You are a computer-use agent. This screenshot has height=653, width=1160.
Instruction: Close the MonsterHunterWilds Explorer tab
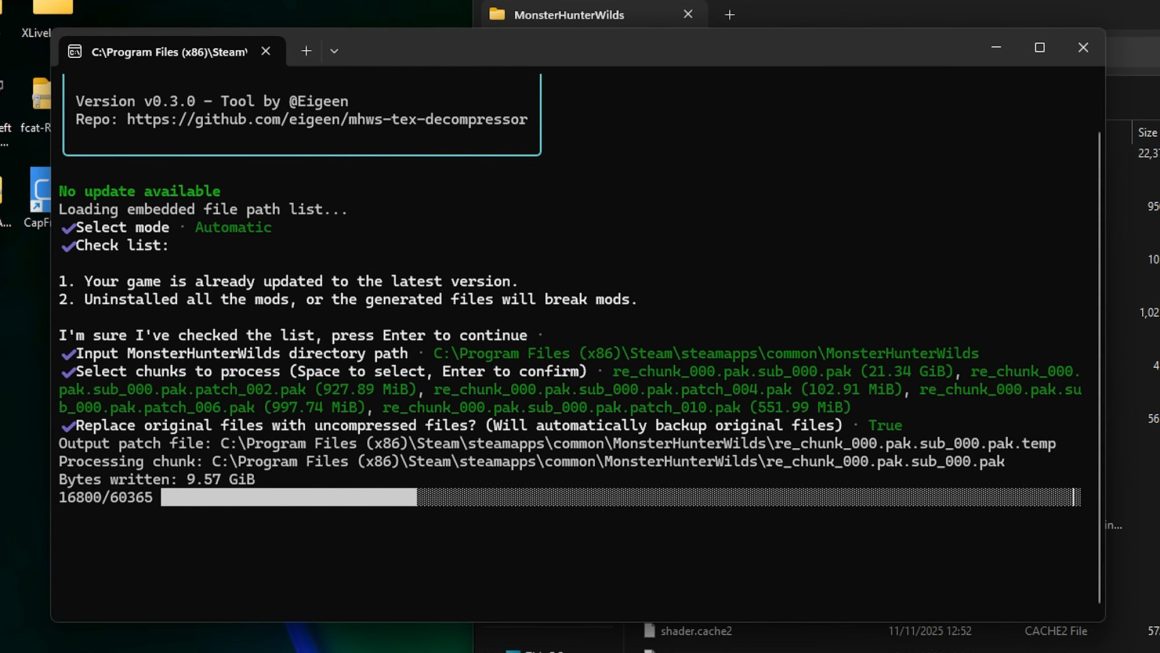688,14
